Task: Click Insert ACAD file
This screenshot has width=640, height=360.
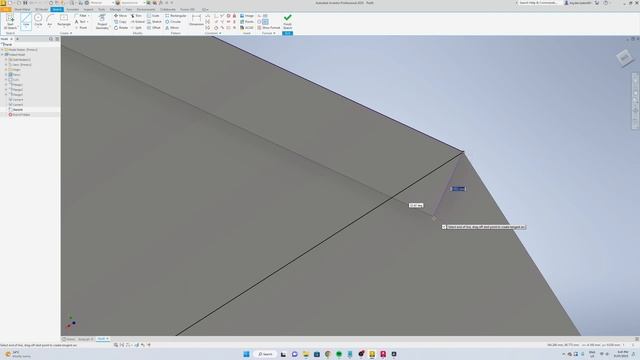Action: (247, 28)
